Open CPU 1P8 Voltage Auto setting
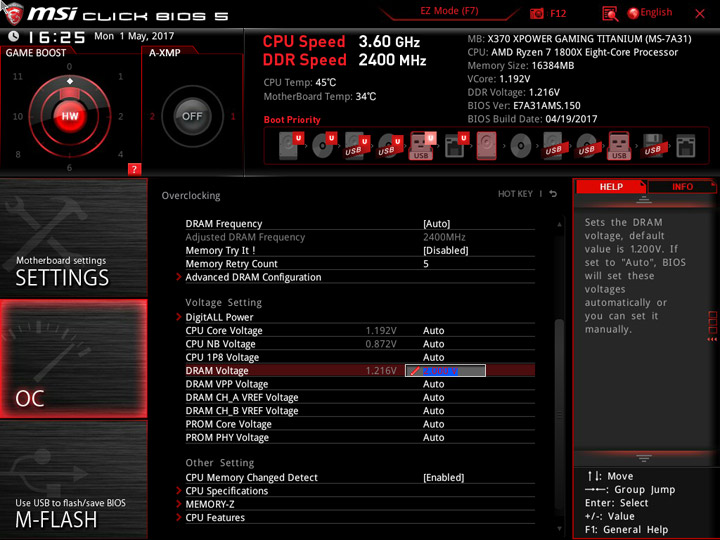This screenshot has height=540, width=720. point(433,357)
